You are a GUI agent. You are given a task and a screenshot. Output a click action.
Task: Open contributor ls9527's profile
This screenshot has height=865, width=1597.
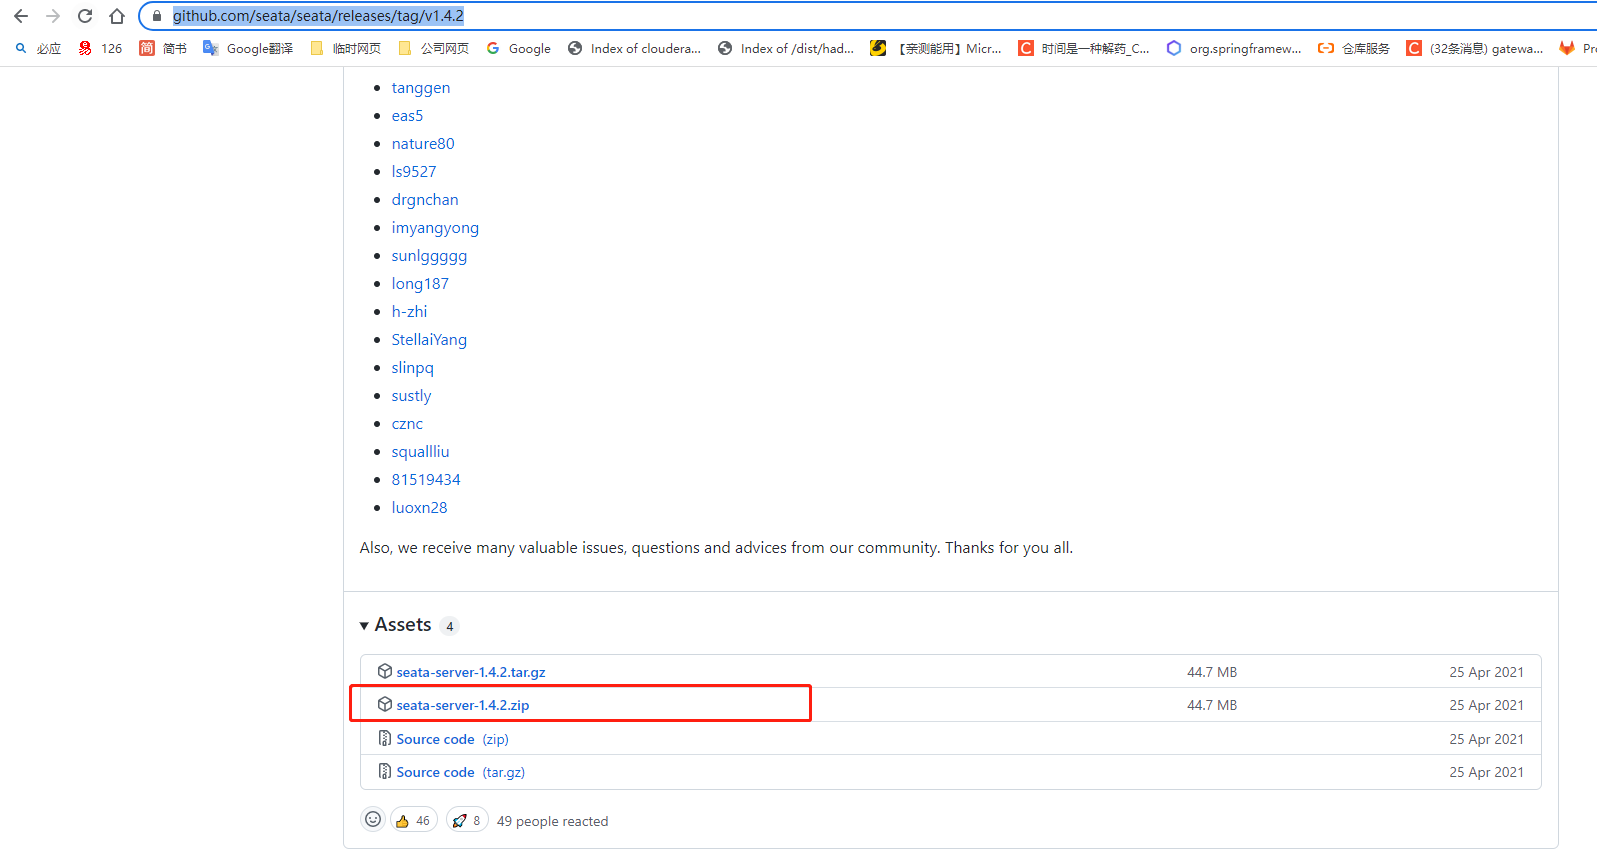(414, 172)
